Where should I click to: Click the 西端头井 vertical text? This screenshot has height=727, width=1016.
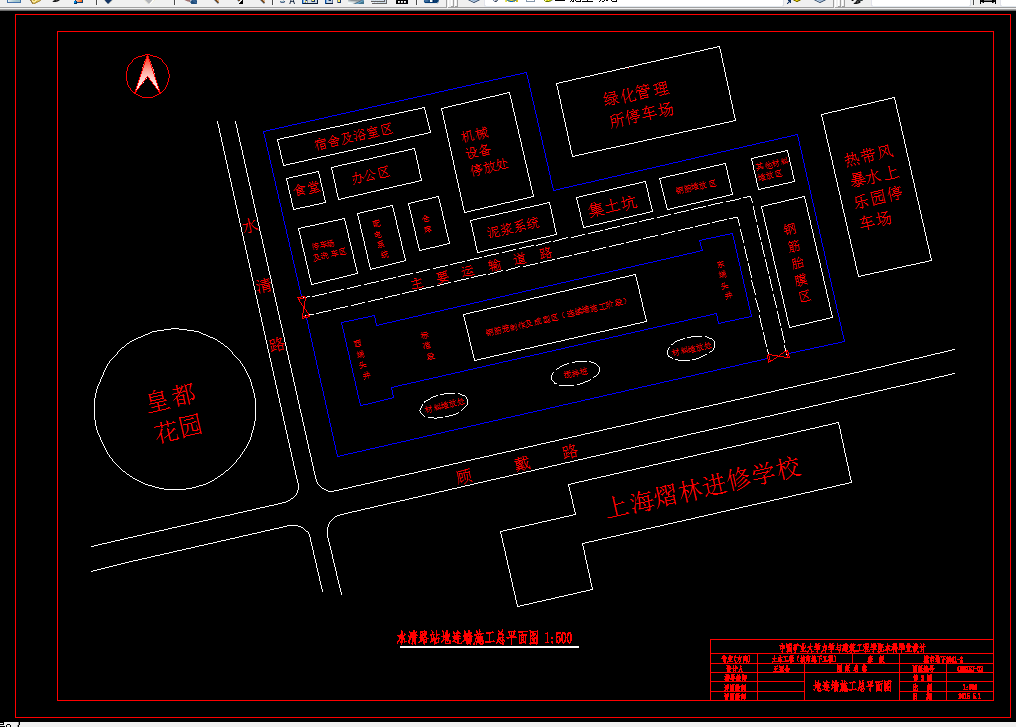point(362,359)
